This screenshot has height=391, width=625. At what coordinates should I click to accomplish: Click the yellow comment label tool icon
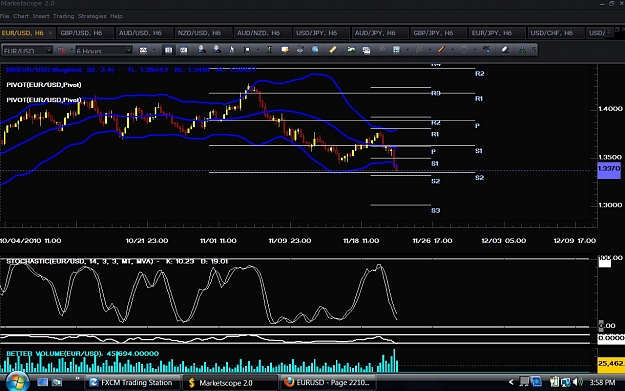pos(285,50)
